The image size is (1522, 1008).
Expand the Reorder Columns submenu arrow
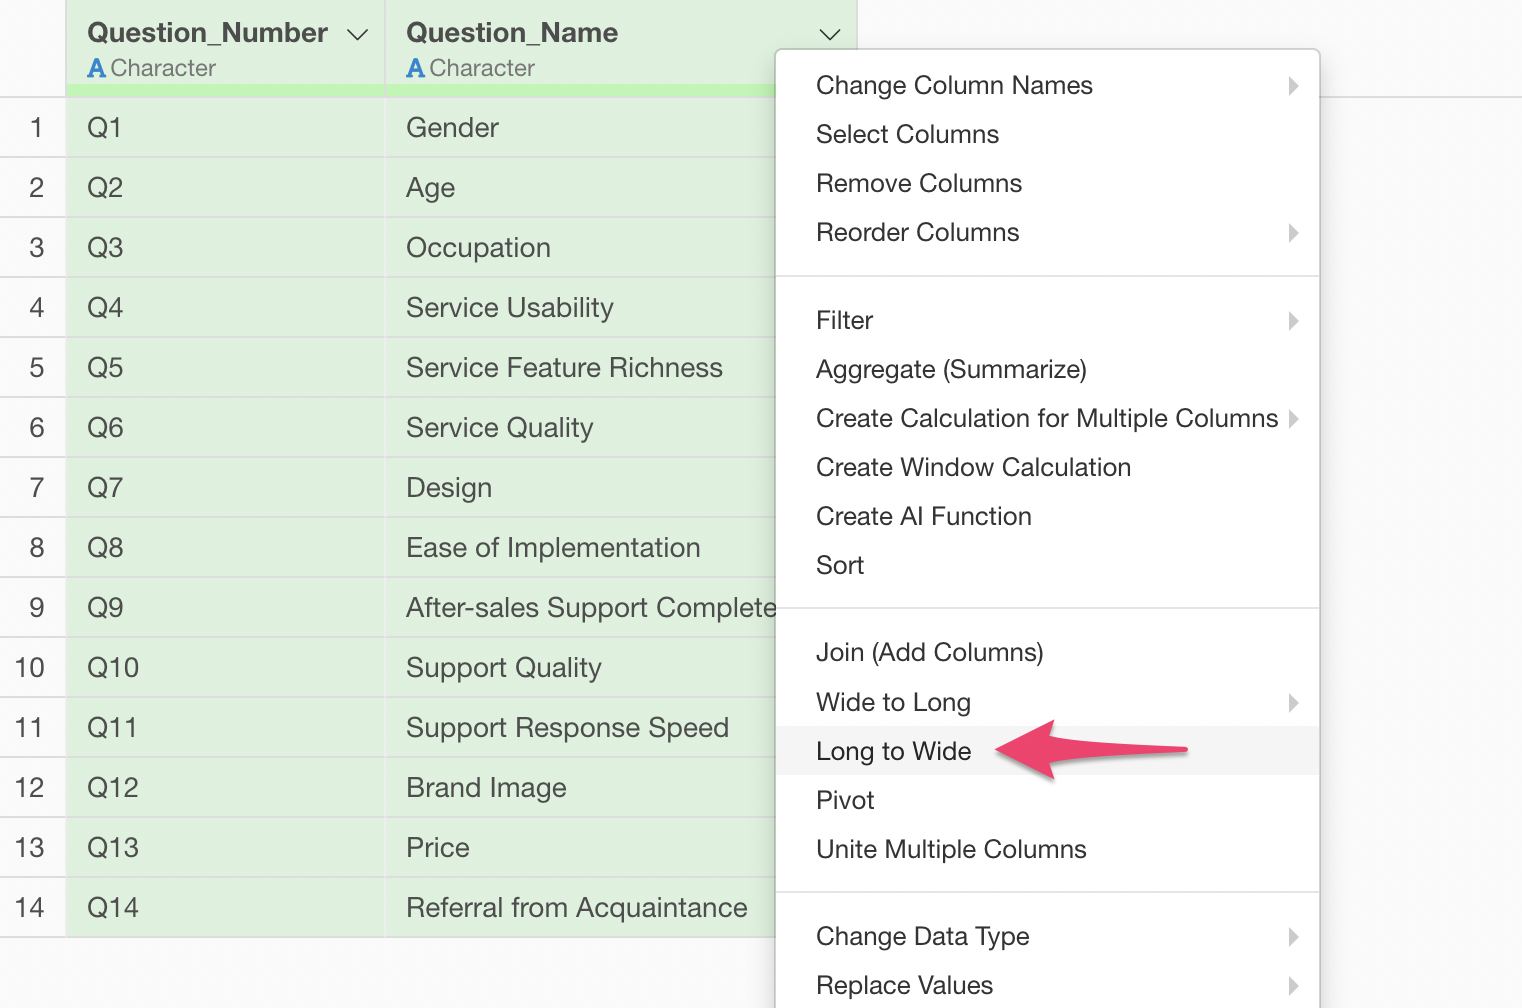(1293, 233)
